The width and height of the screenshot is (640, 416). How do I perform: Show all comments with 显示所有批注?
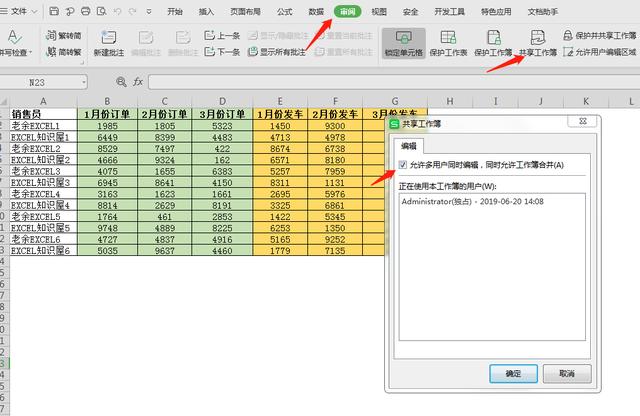tap(277, 52)
